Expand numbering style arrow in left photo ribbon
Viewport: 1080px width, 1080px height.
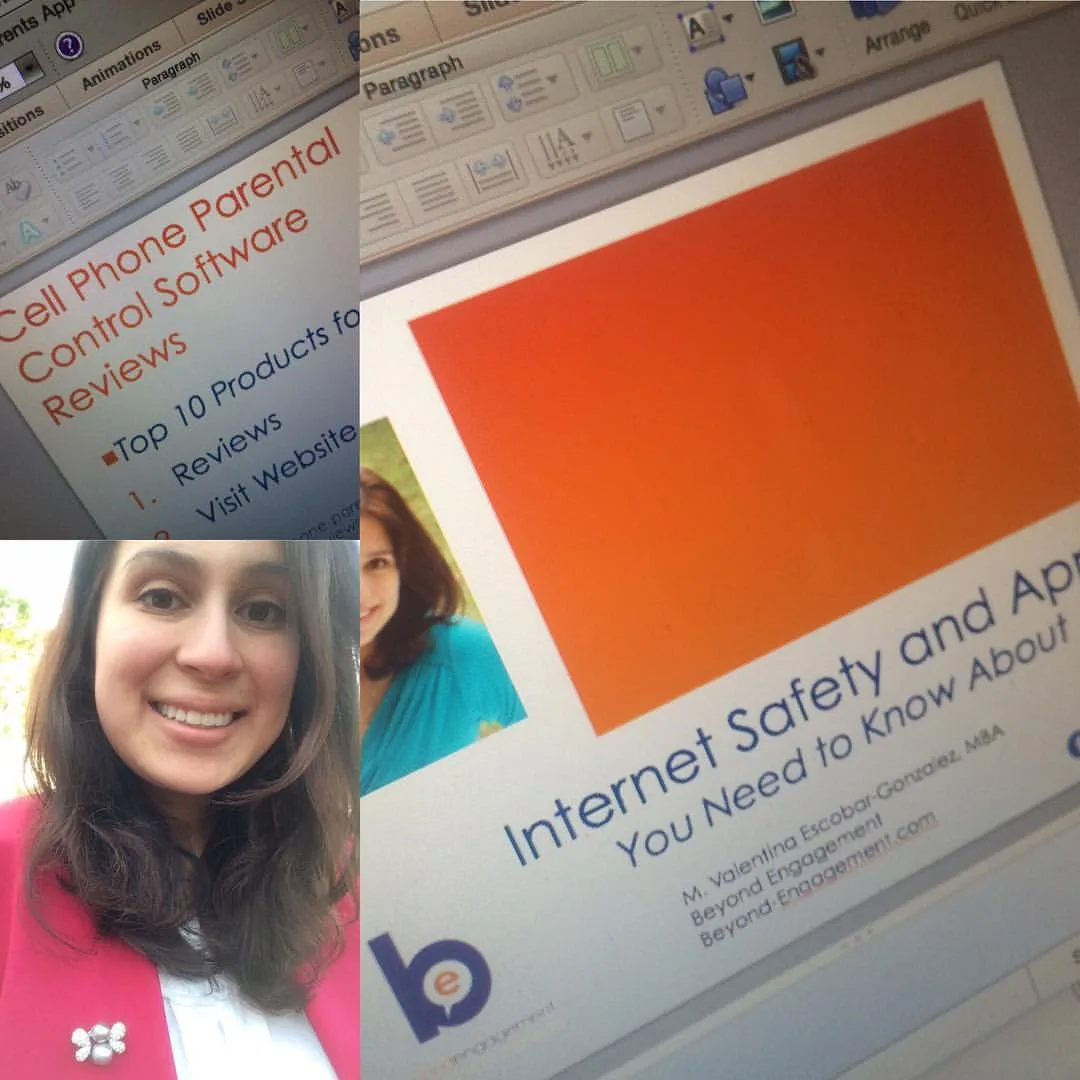click(x=138, y=124)
